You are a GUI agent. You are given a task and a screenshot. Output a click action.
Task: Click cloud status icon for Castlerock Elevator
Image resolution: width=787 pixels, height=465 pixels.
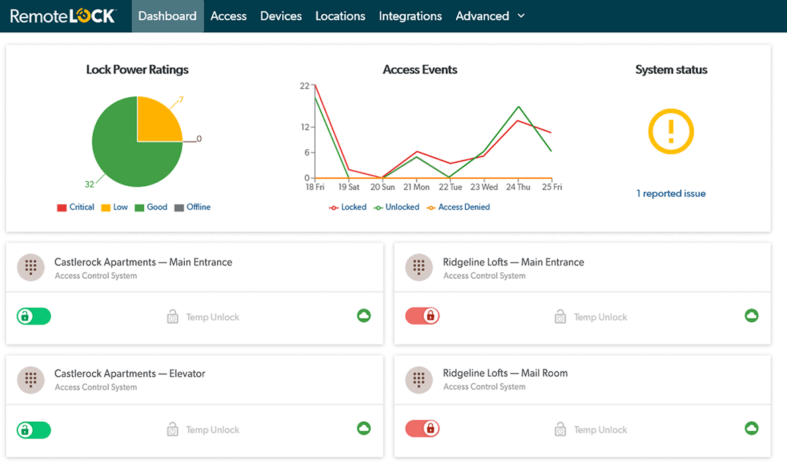(x=364, y=428)
